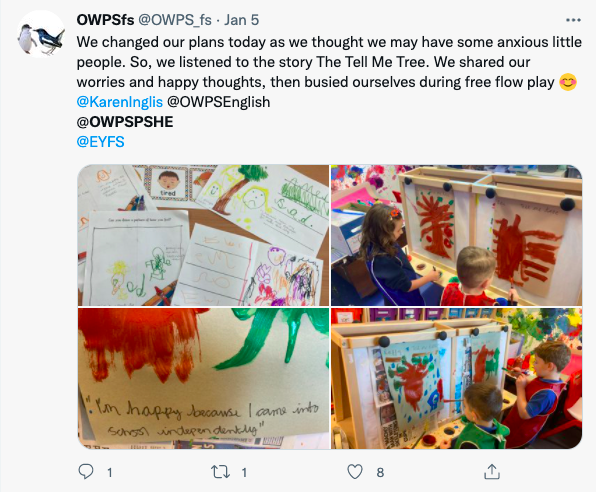The image size is (596, 492).
Task: Retweet this post using the arrows icon
Action: [x=220, y=472]
